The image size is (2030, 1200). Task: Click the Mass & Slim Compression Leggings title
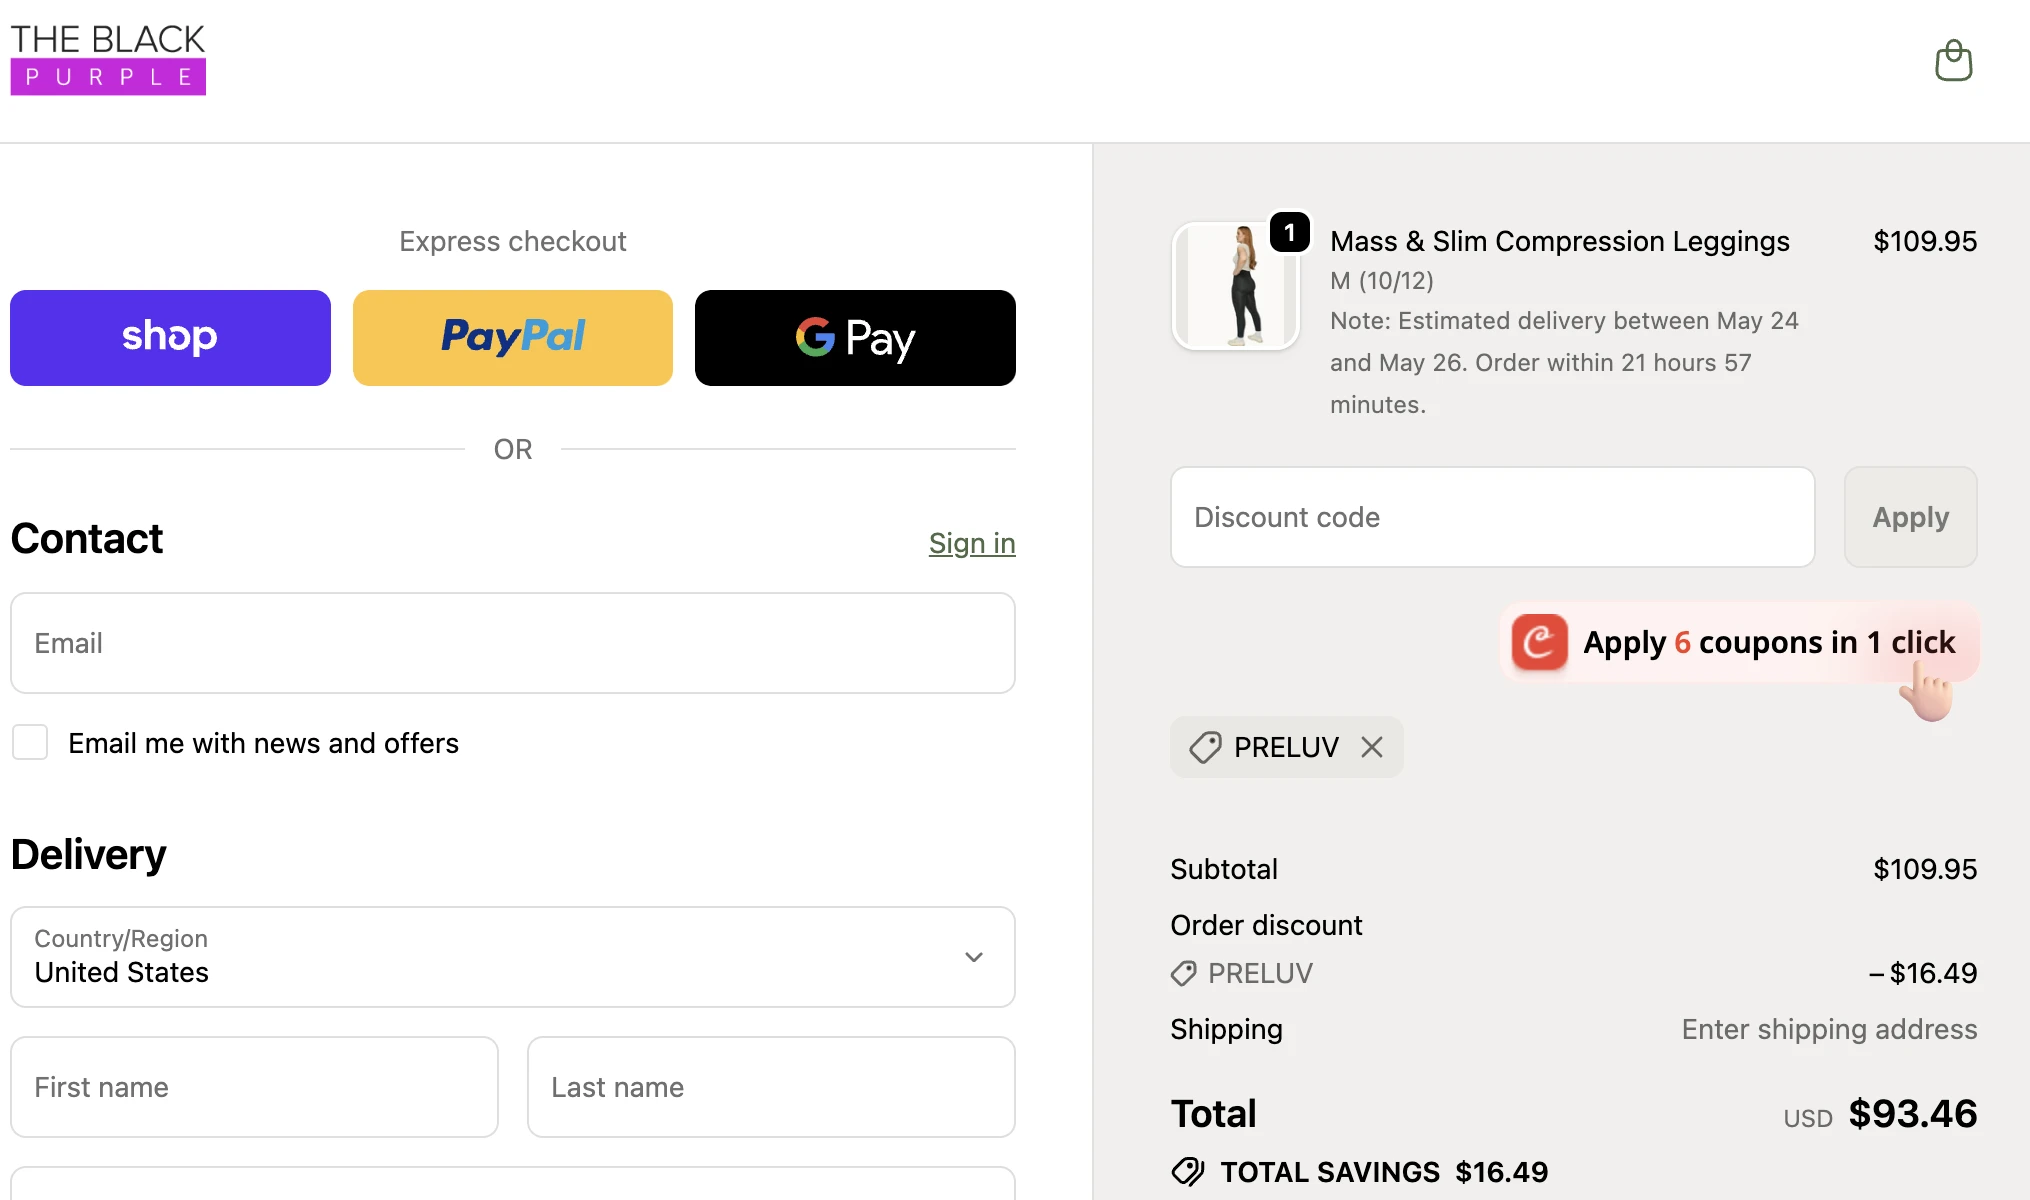(x=1560, y=241)
